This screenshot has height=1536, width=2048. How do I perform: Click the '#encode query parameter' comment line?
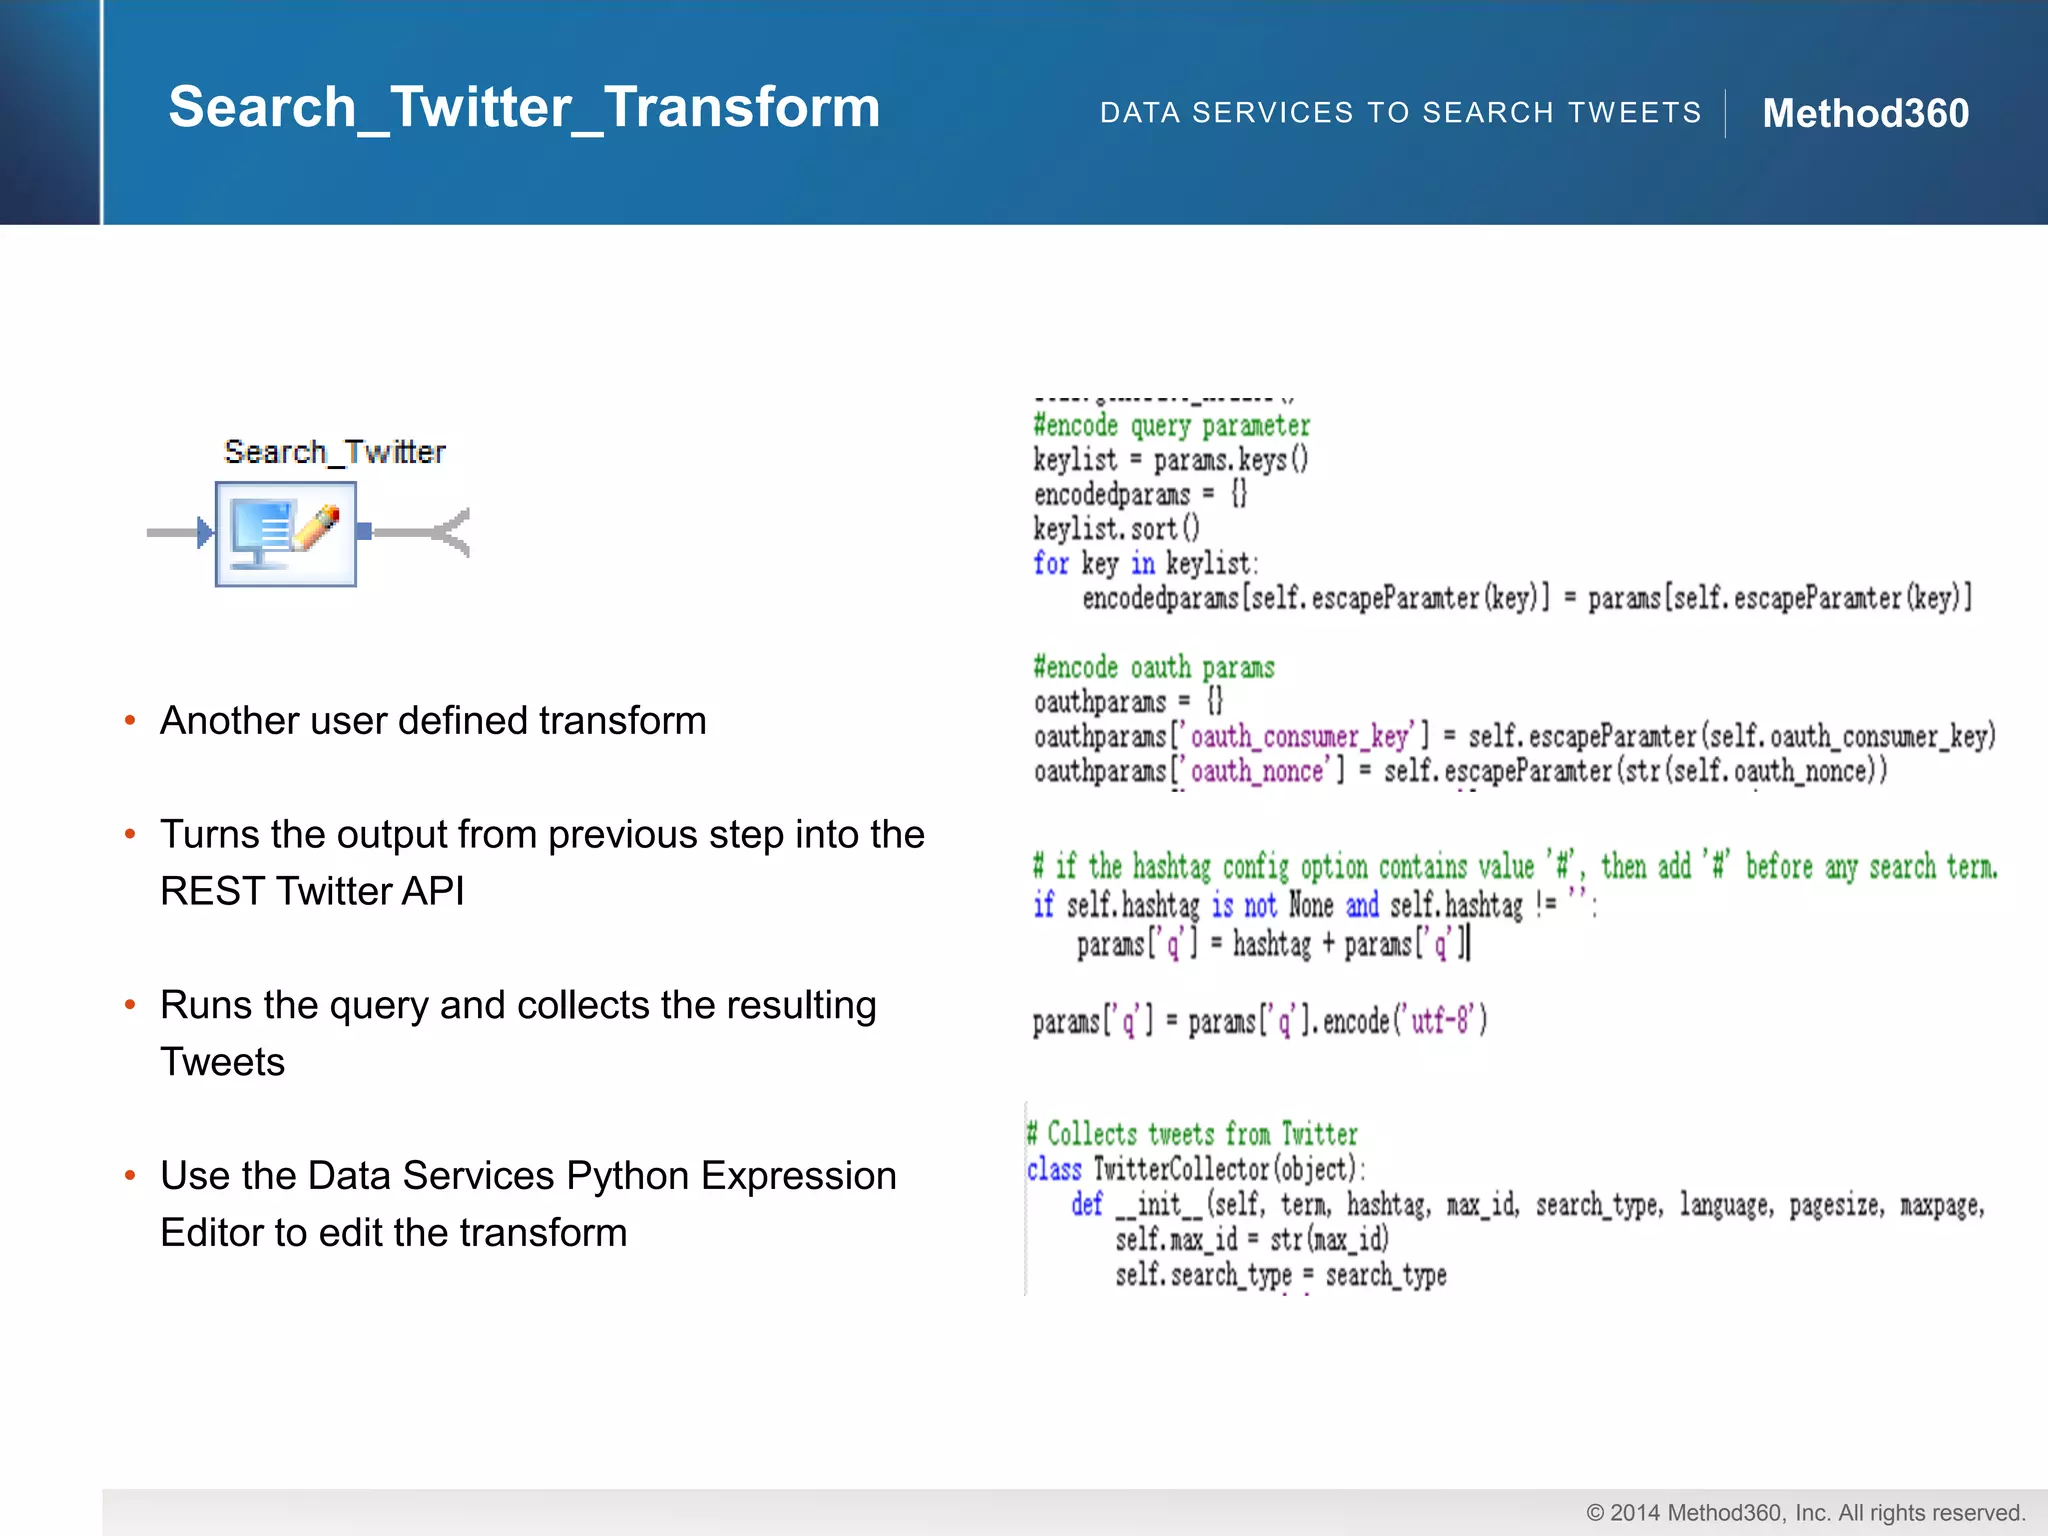click(x=1171, y=426)
